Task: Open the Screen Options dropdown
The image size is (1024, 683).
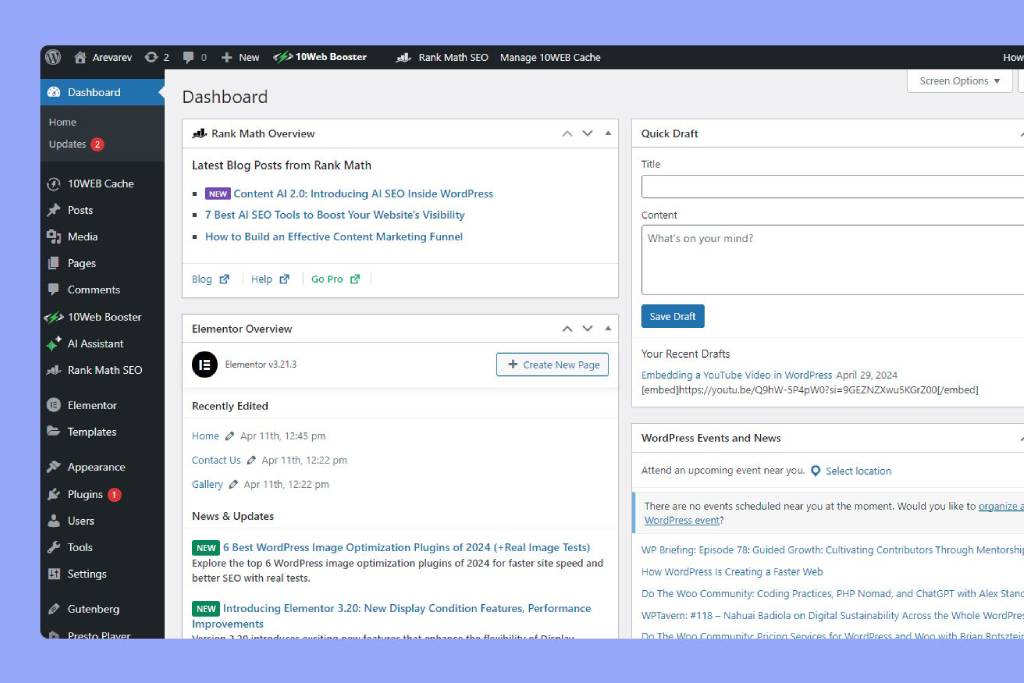Action: pyautogui.click(x=959, y=81)
